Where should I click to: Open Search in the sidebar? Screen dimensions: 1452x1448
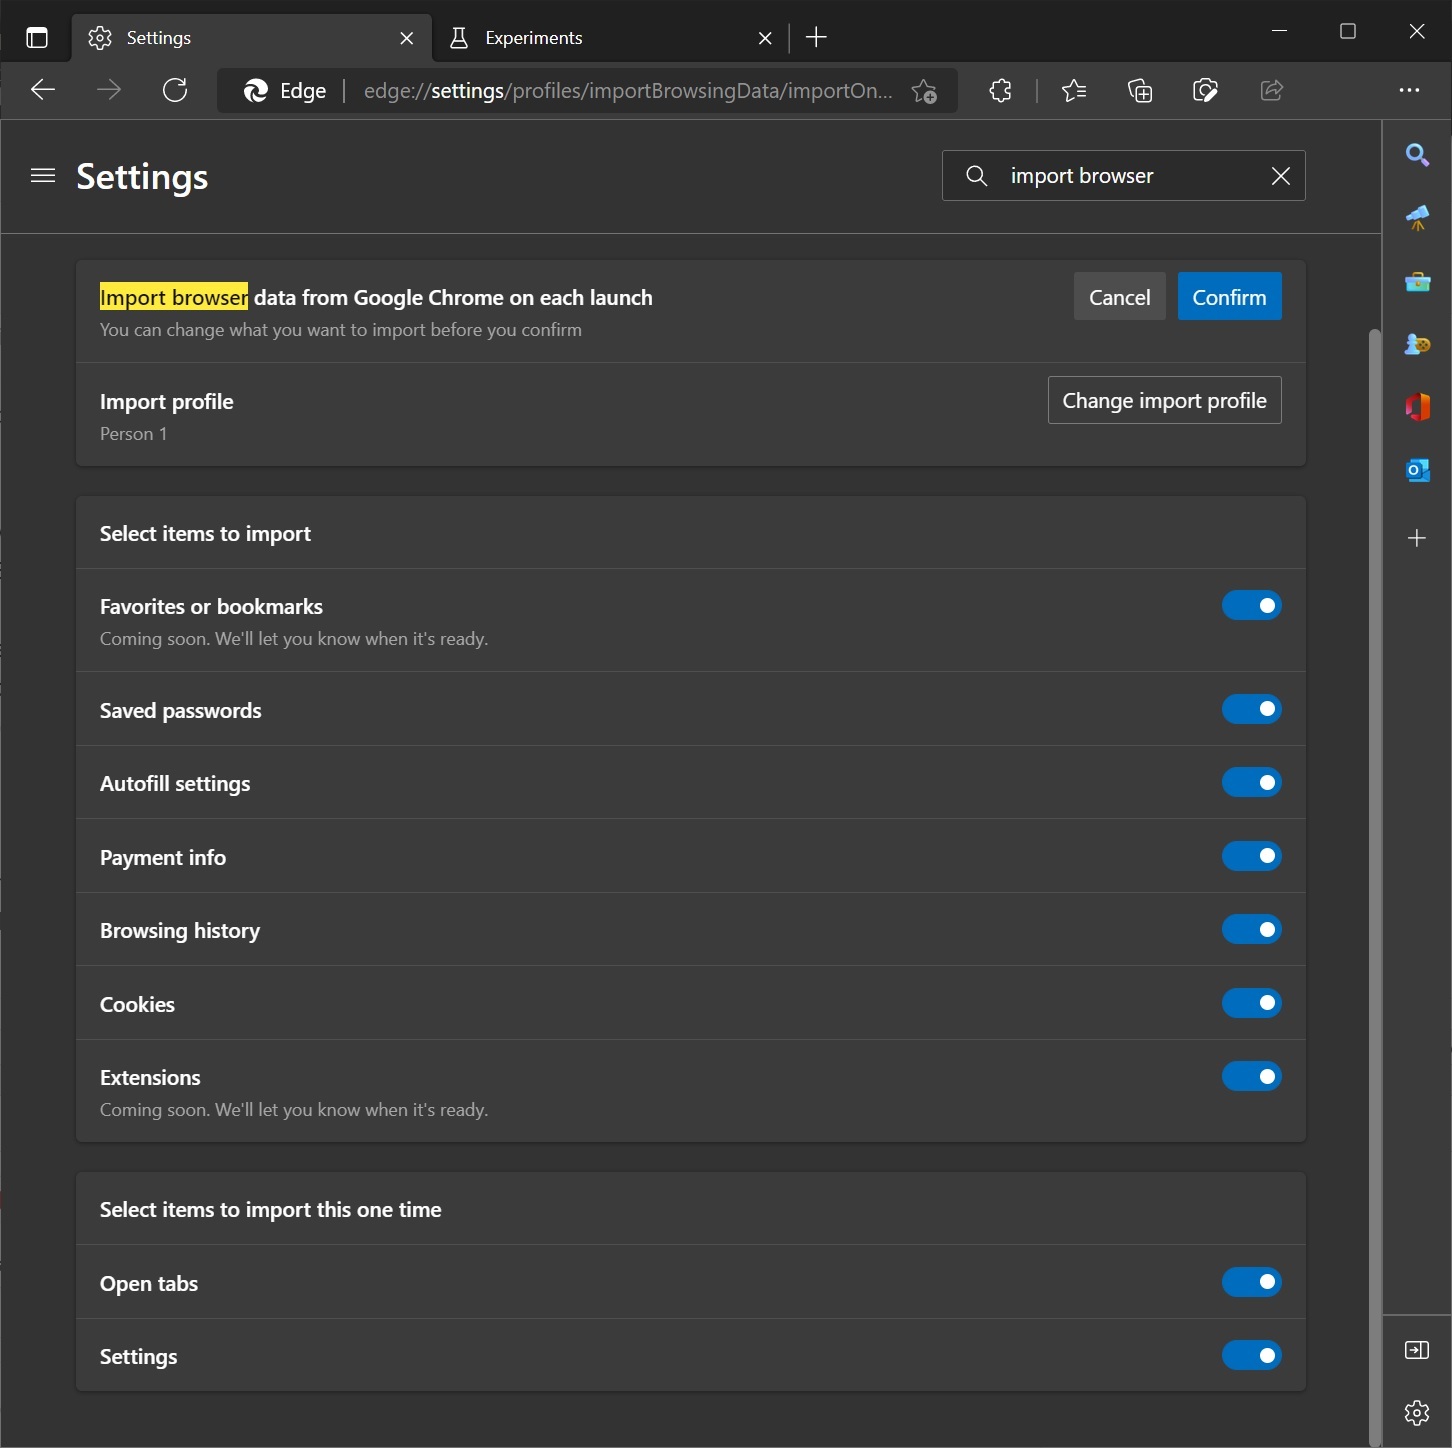(1417, 155)
